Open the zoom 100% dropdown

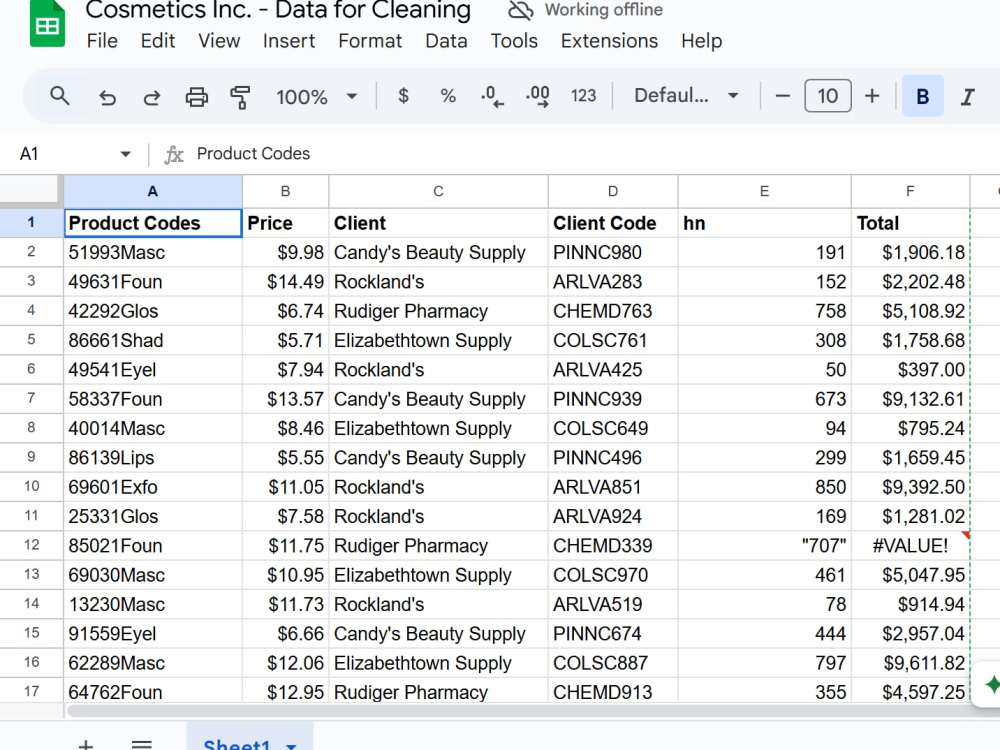coord(316,97)
